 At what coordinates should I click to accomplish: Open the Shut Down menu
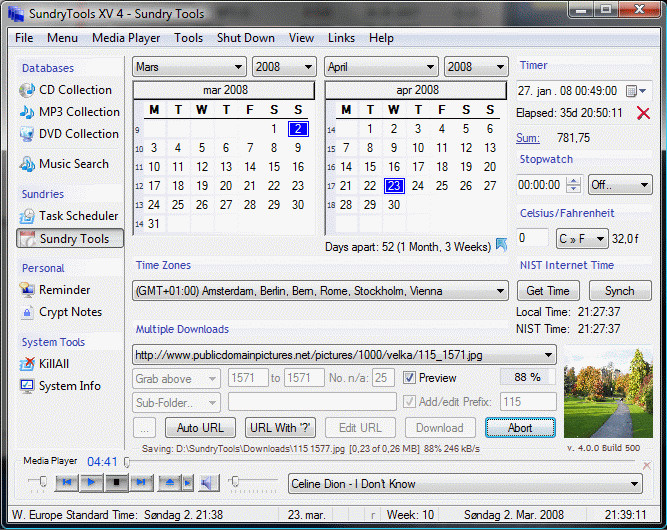click(245, 38)
